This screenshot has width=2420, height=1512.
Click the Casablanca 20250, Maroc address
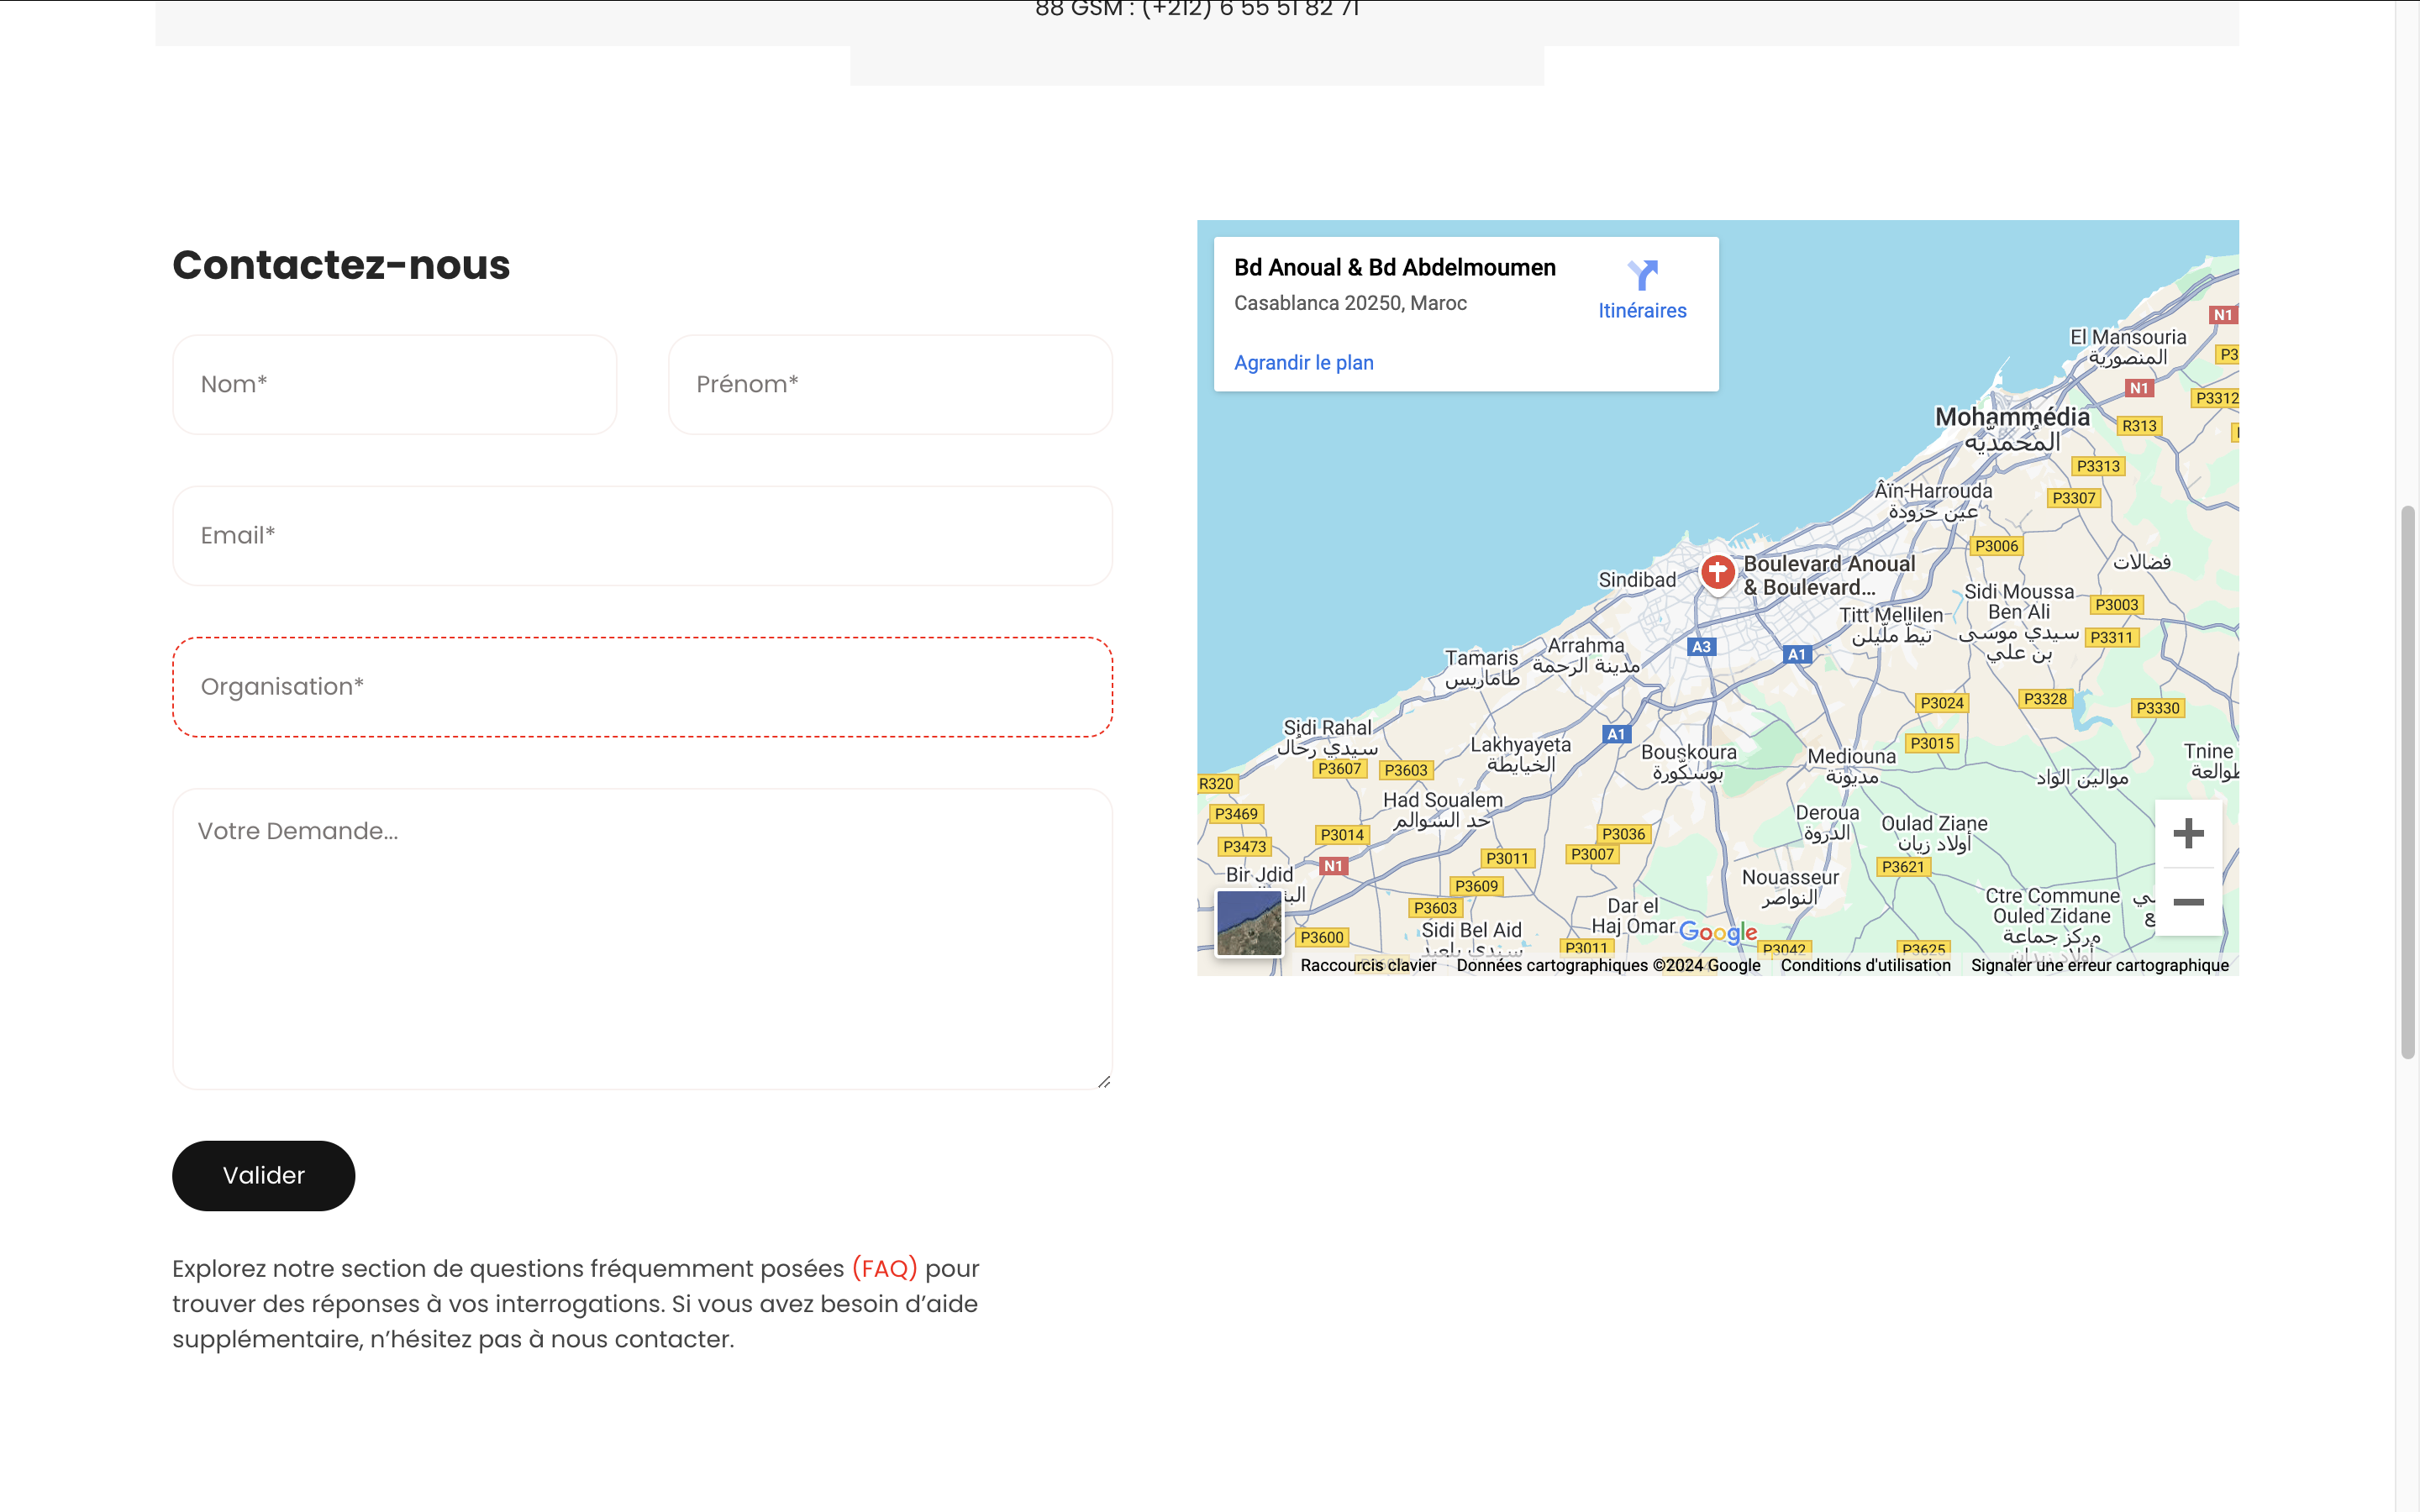(x=1350, y=303)
